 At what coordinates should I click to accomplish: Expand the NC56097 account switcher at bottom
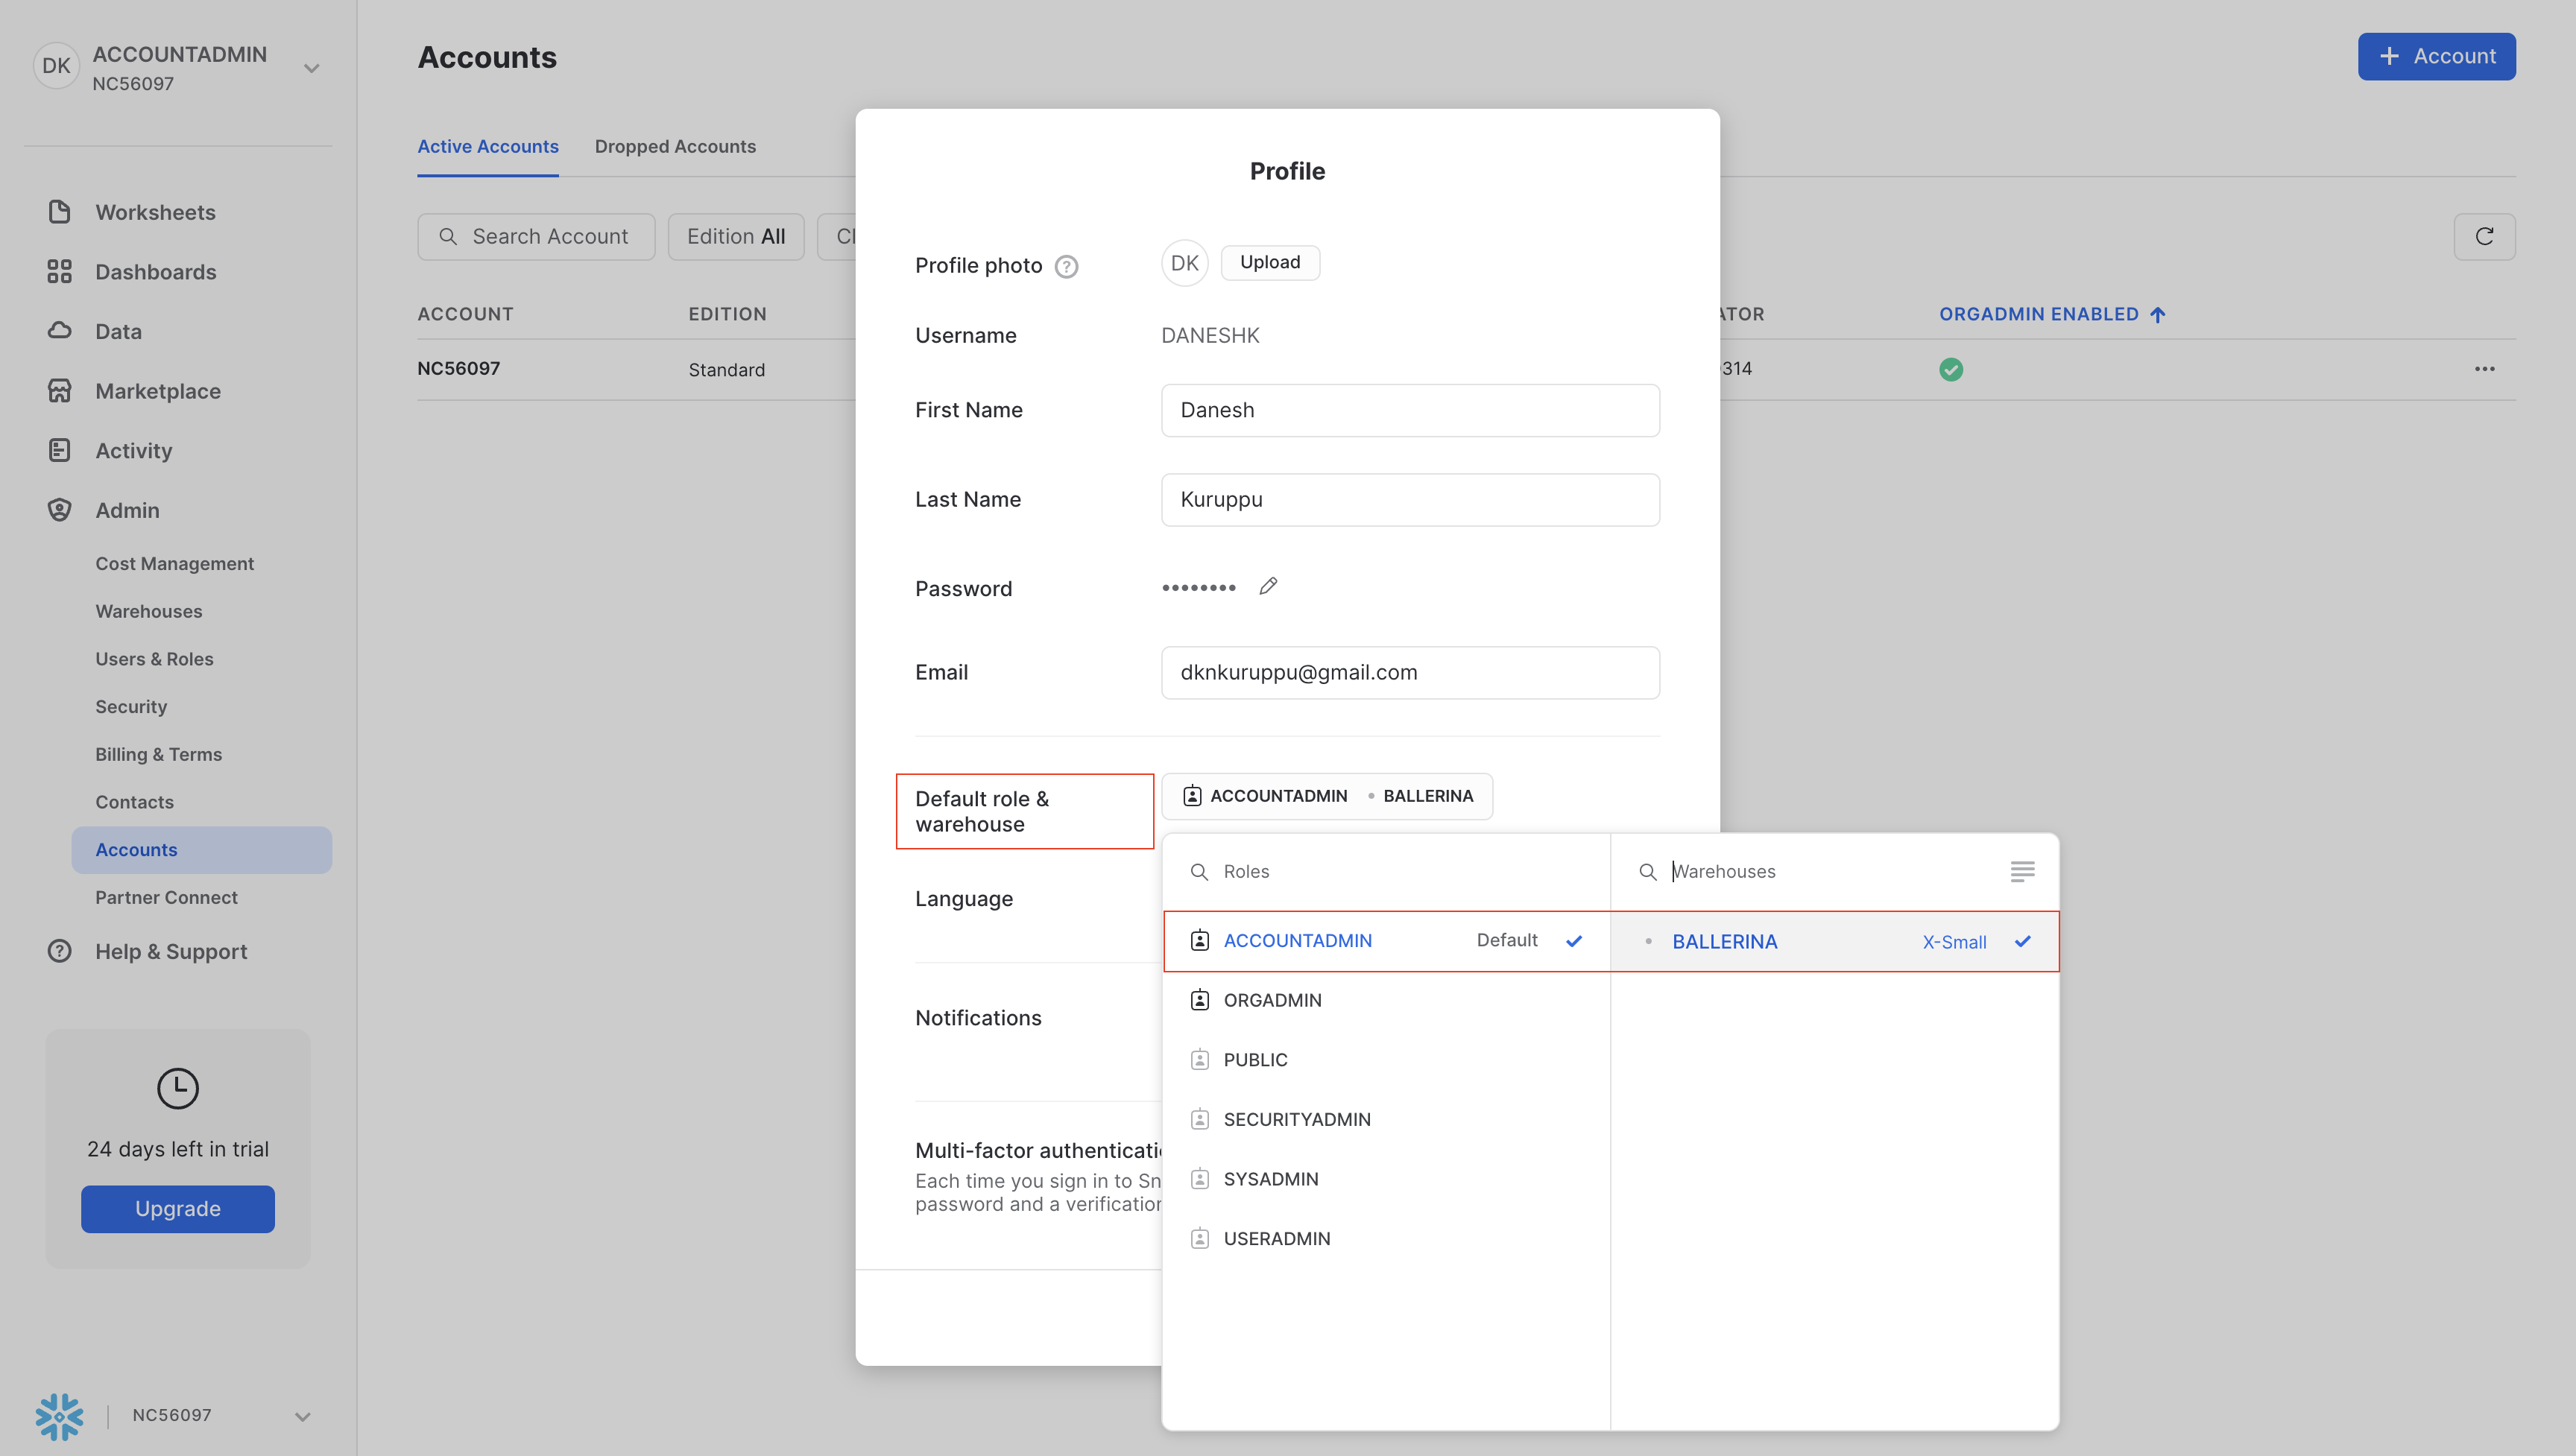point(302,1416)
